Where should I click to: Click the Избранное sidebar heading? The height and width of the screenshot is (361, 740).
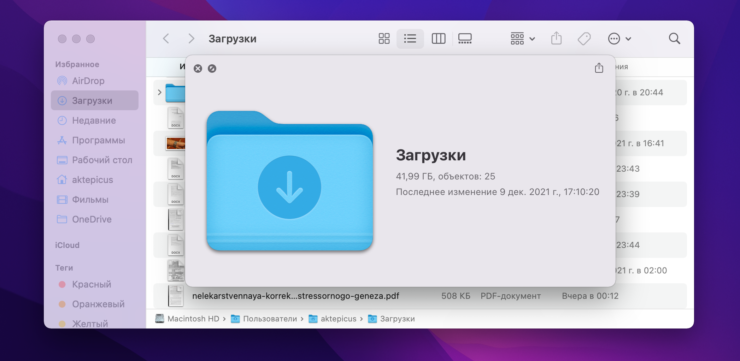(77, 64)
